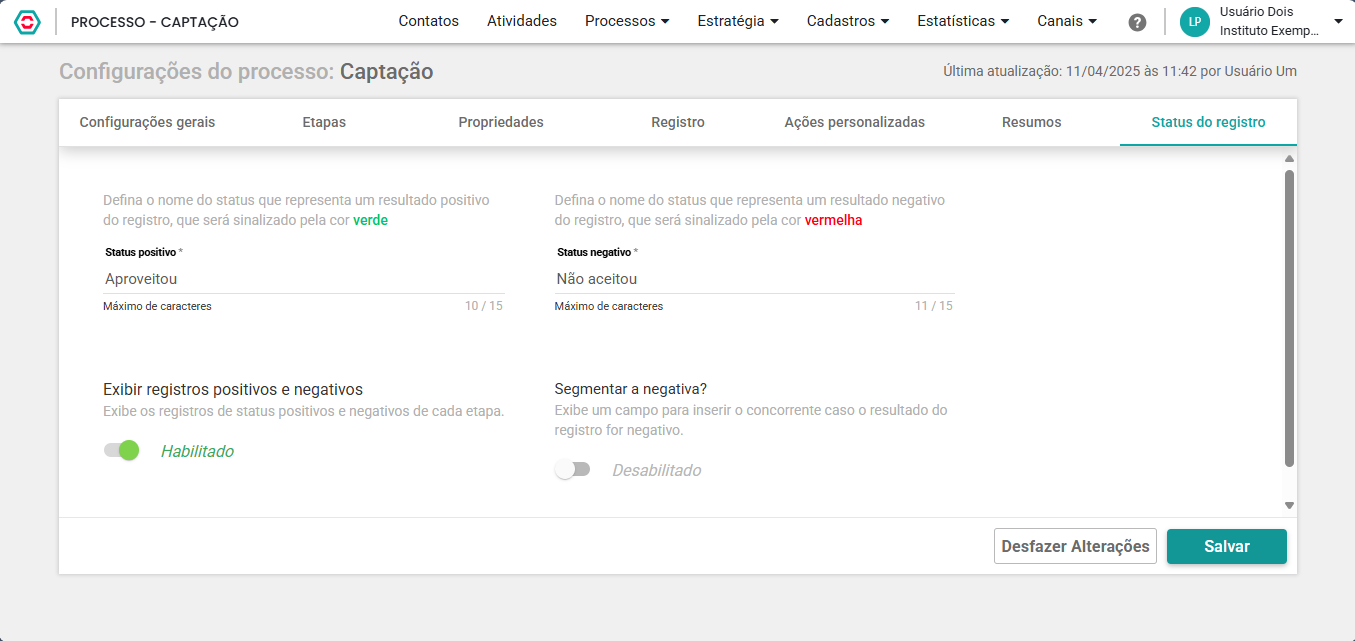Expand the Processos dropdown menu
The width and height of the screenshot is (1355, 641).
tap(627, 21)
